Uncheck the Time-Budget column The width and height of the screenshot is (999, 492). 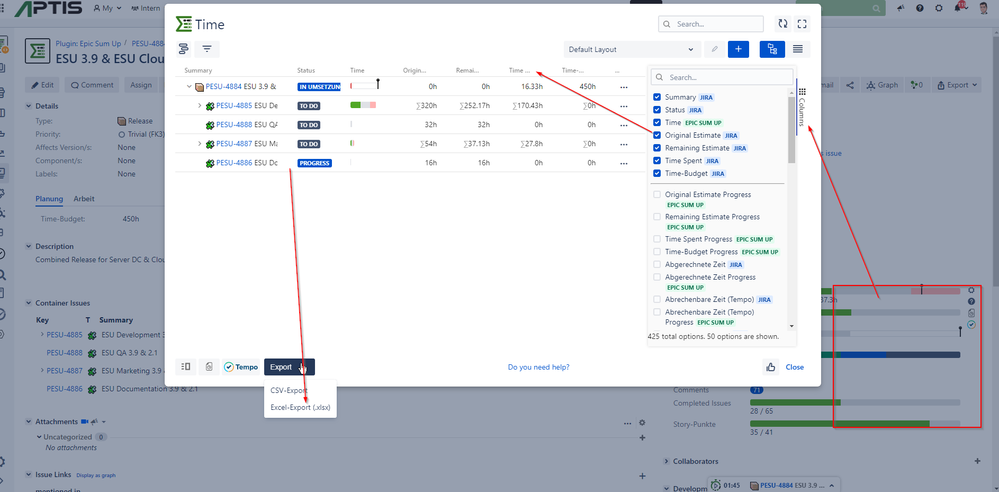click(x=657, y=173)
